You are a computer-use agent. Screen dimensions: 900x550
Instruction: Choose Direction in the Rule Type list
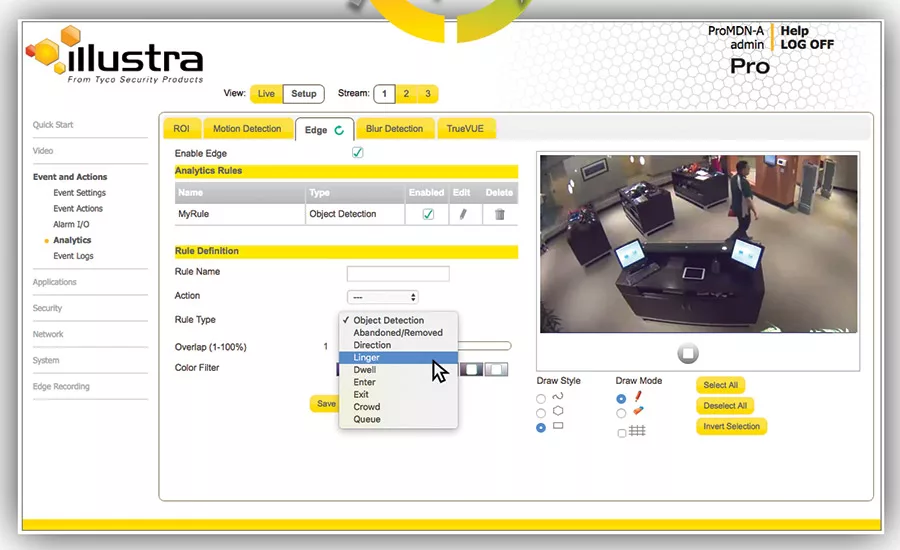point(398,345)
